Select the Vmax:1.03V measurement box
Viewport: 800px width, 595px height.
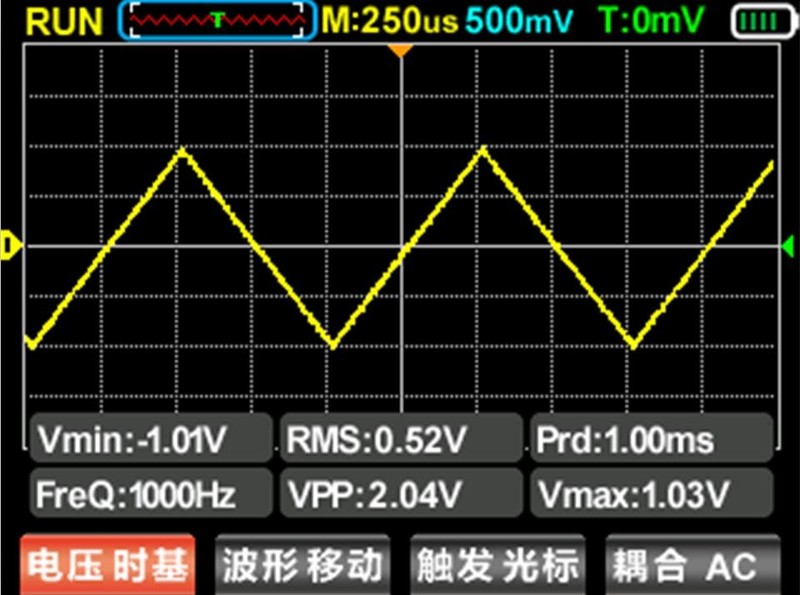coord(651,492)
